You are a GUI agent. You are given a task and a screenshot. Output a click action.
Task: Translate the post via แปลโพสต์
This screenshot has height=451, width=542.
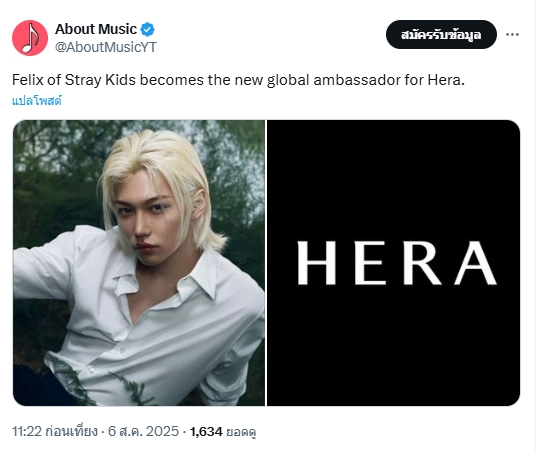click(37, 101)
